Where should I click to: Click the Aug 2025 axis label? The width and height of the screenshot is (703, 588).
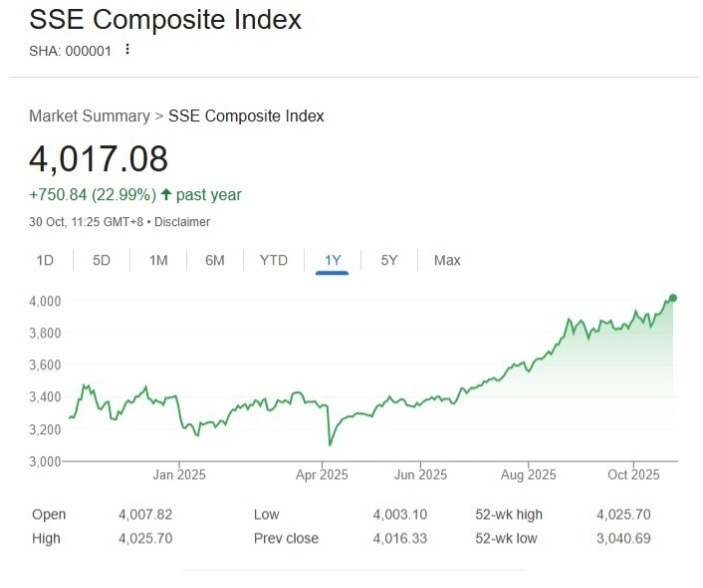[x=527, y=474]
